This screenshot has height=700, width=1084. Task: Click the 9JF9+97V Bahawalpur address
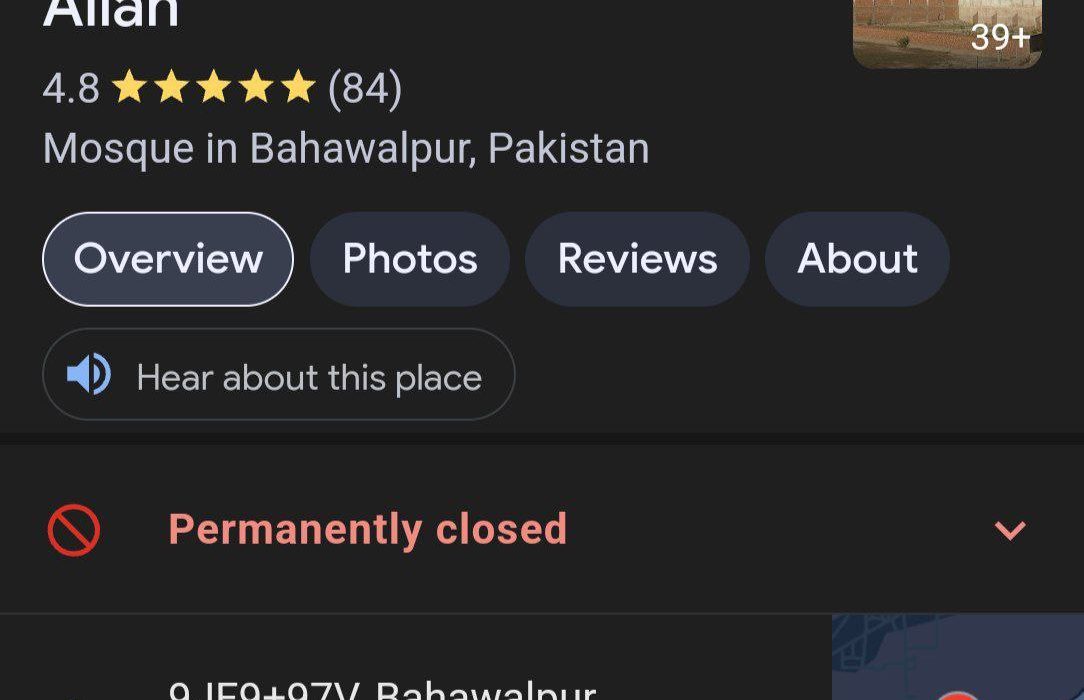(382, 690)
